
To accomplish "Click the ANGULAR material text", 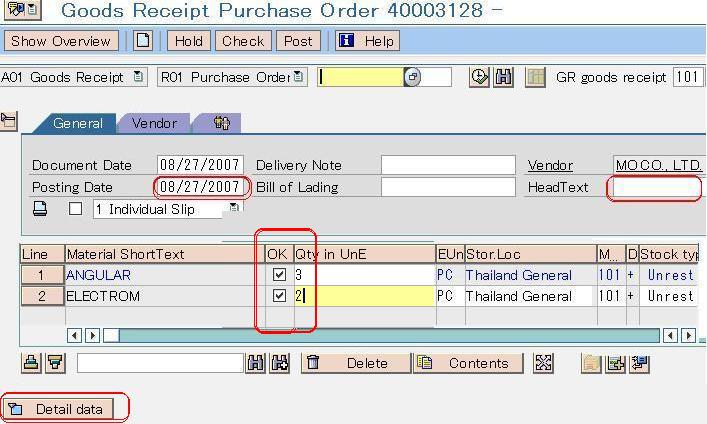I will (98, 275).
